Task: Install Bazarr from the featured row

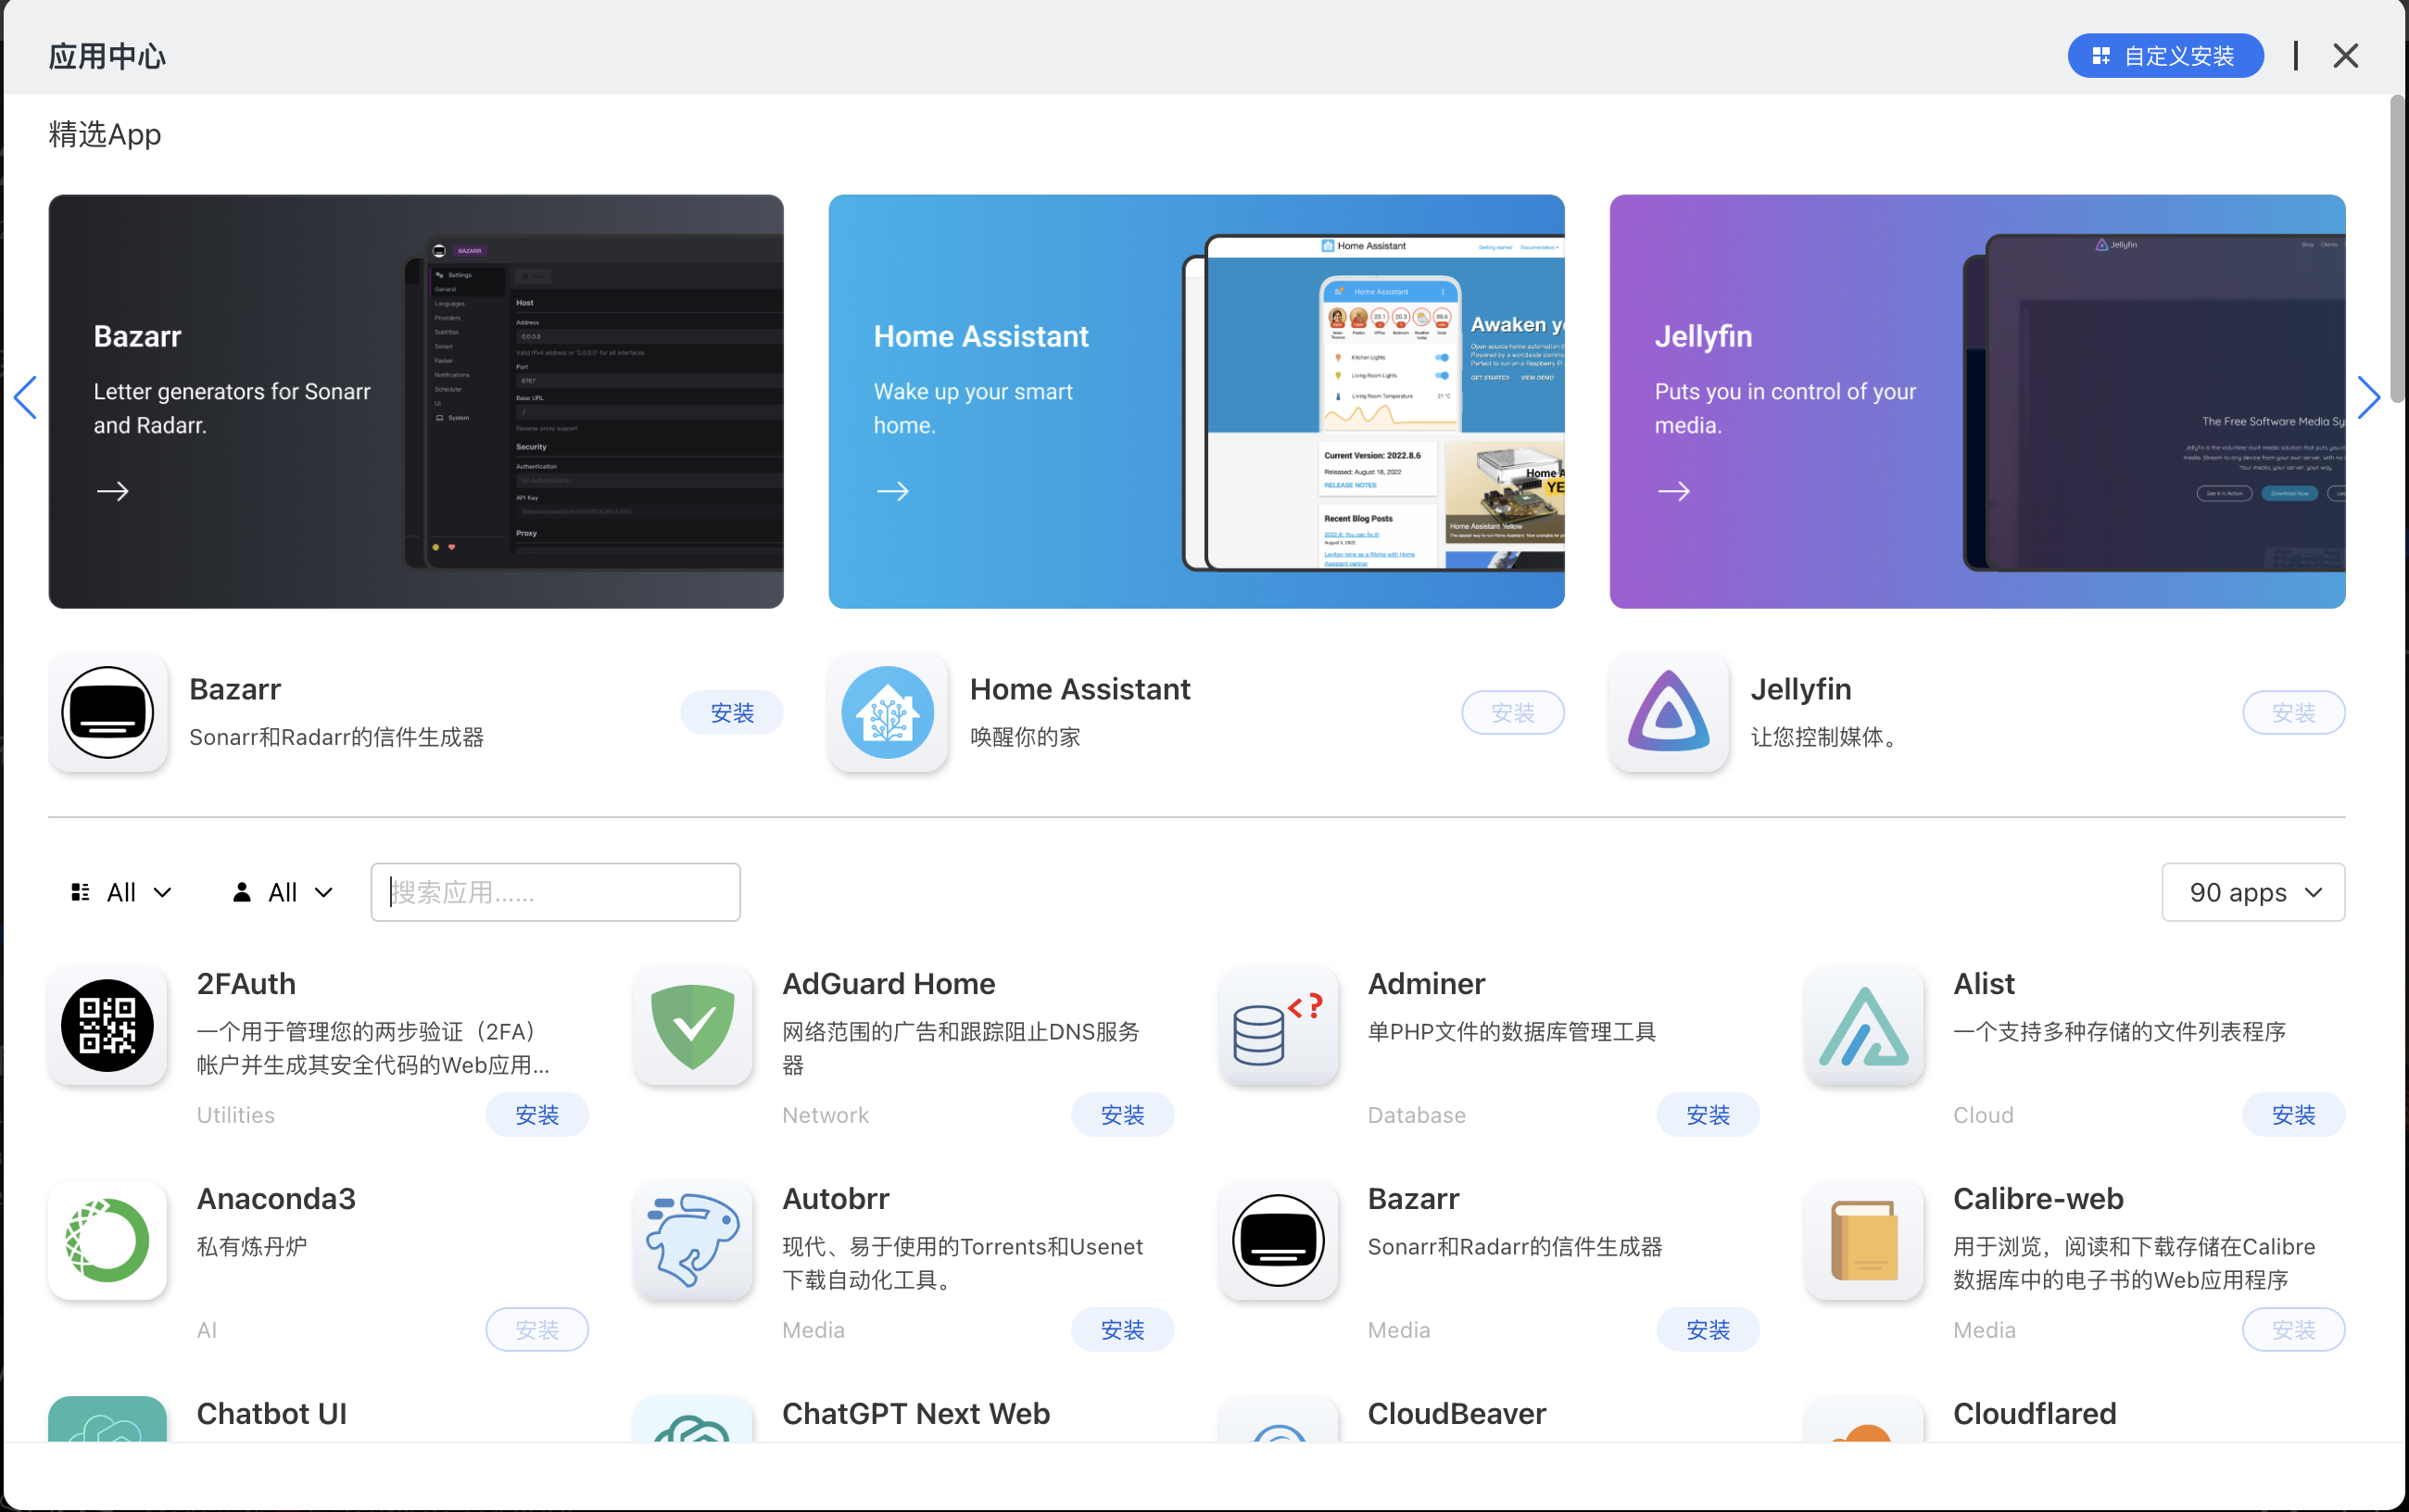Action: pyautogui.click(x=732, y=713)
